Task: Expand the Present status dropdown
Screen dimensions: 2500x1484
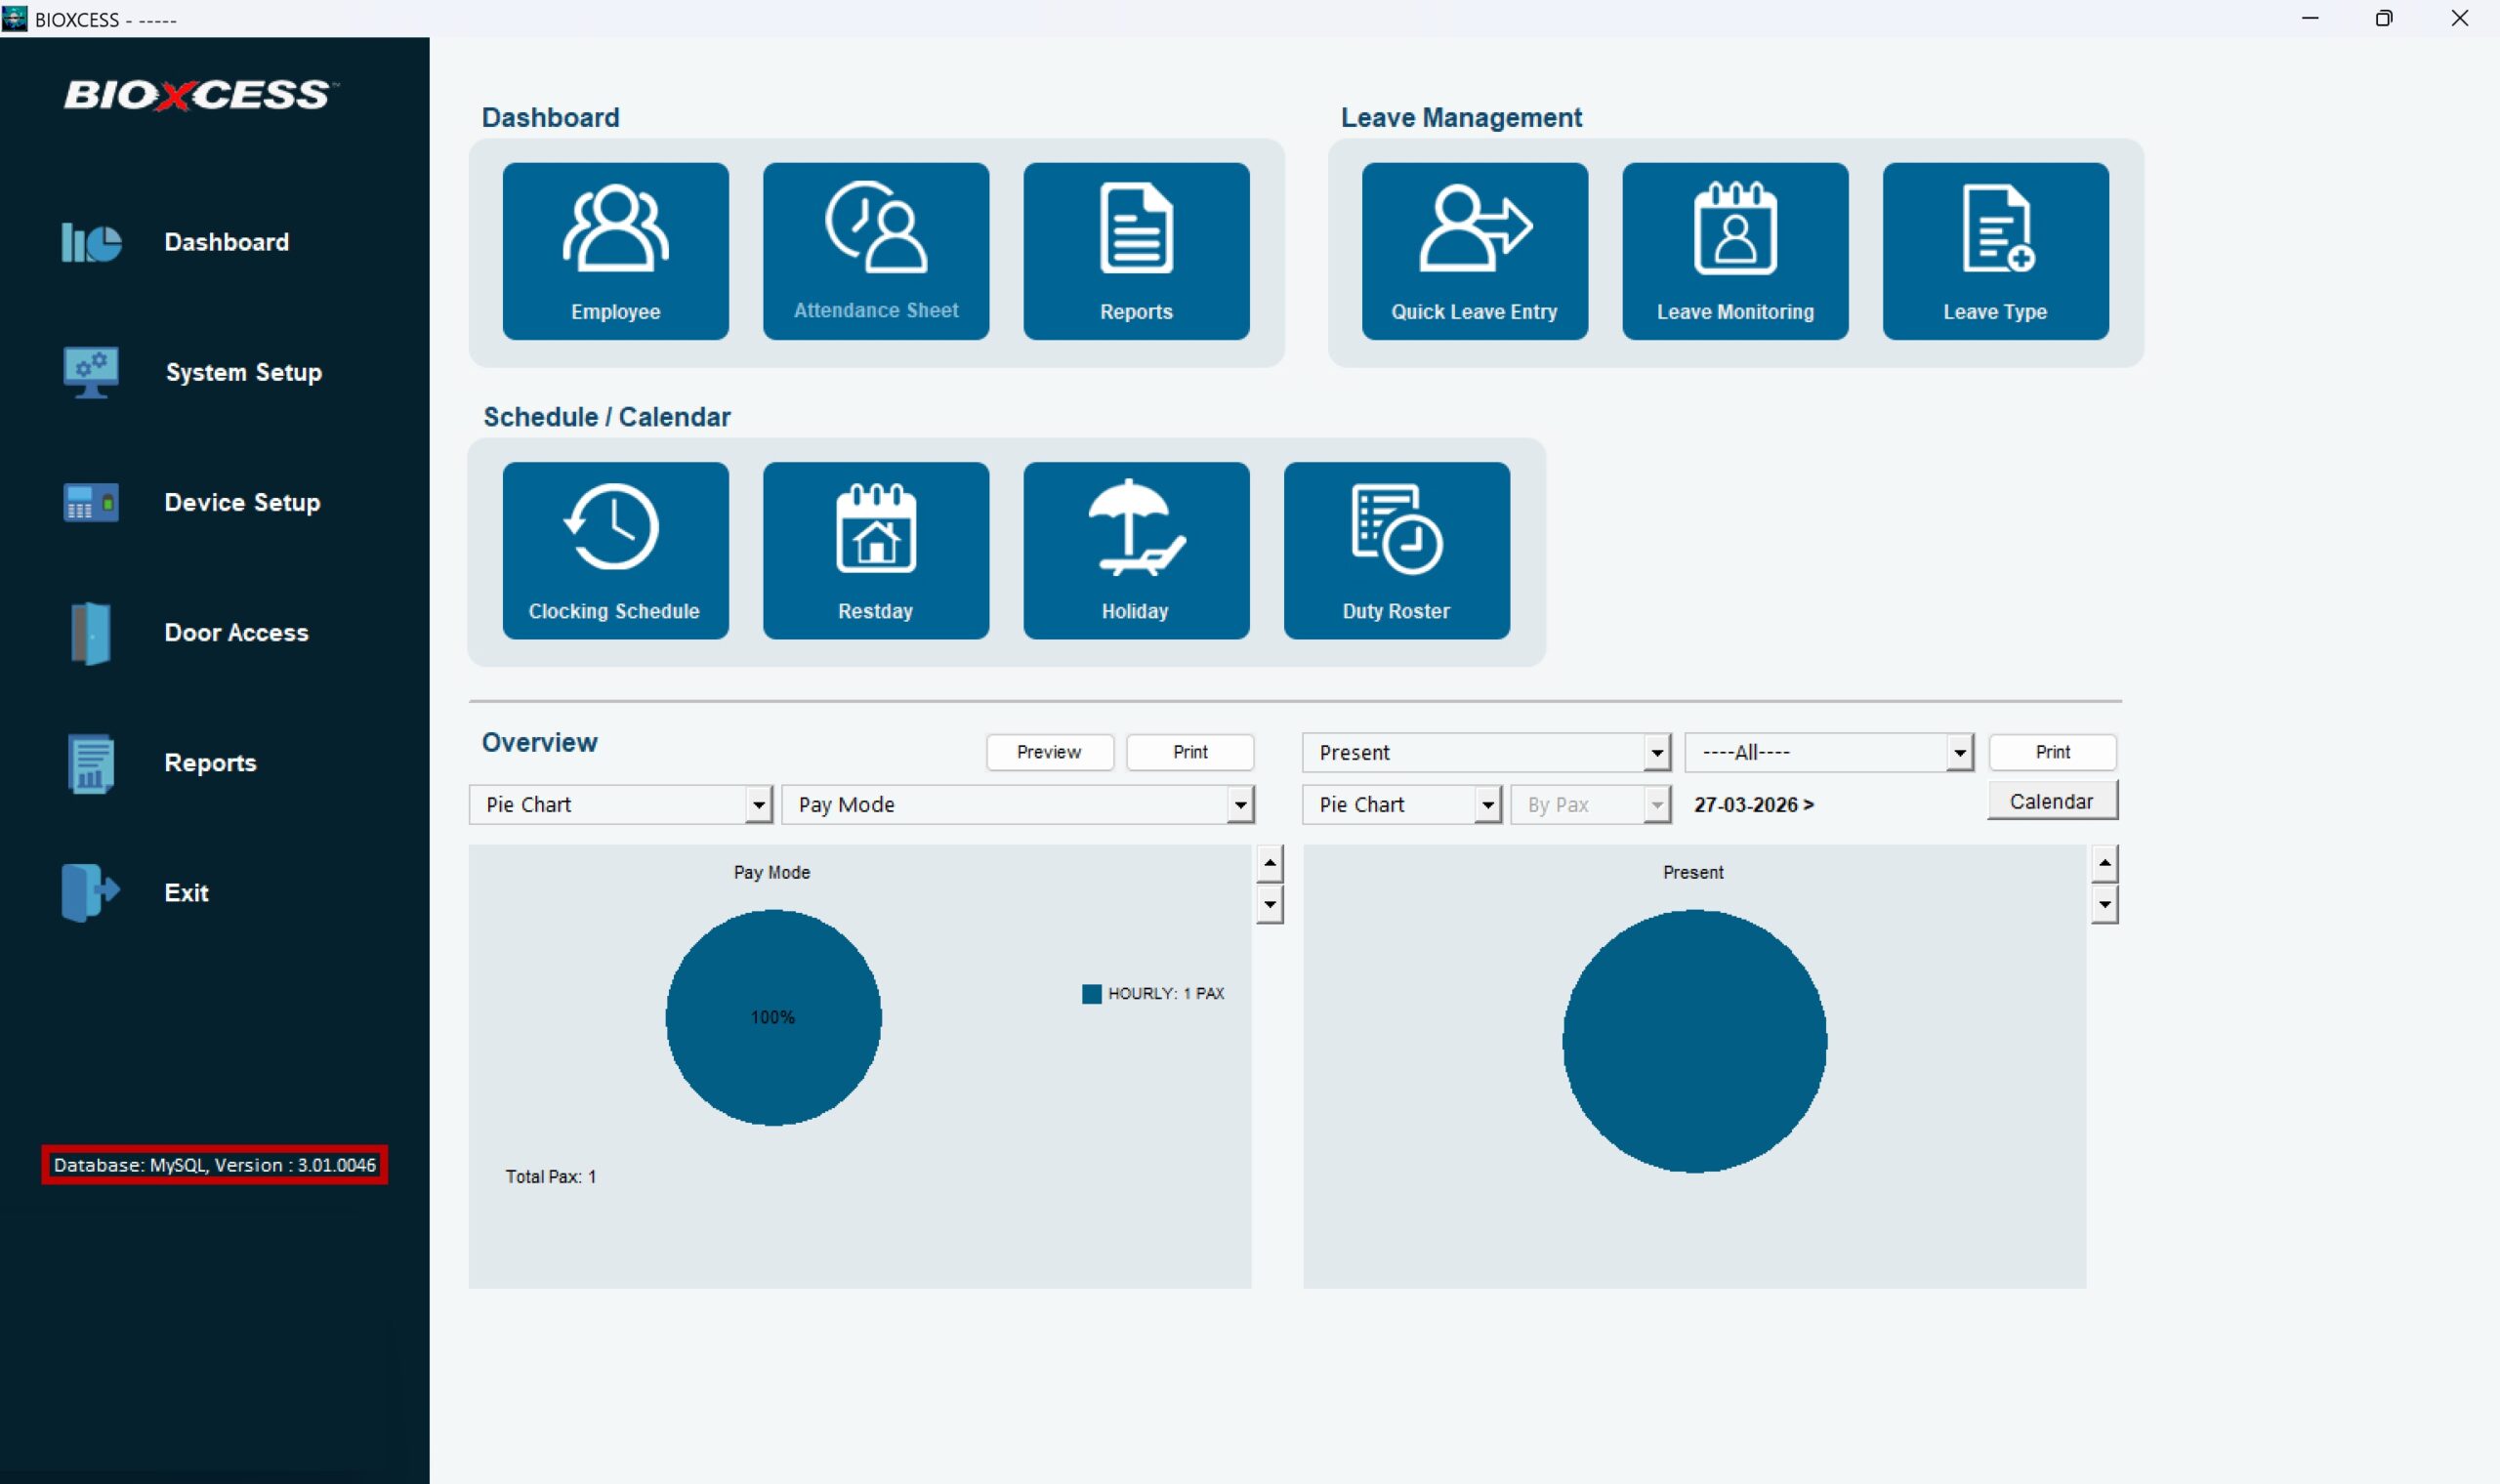Action: 1656,752
